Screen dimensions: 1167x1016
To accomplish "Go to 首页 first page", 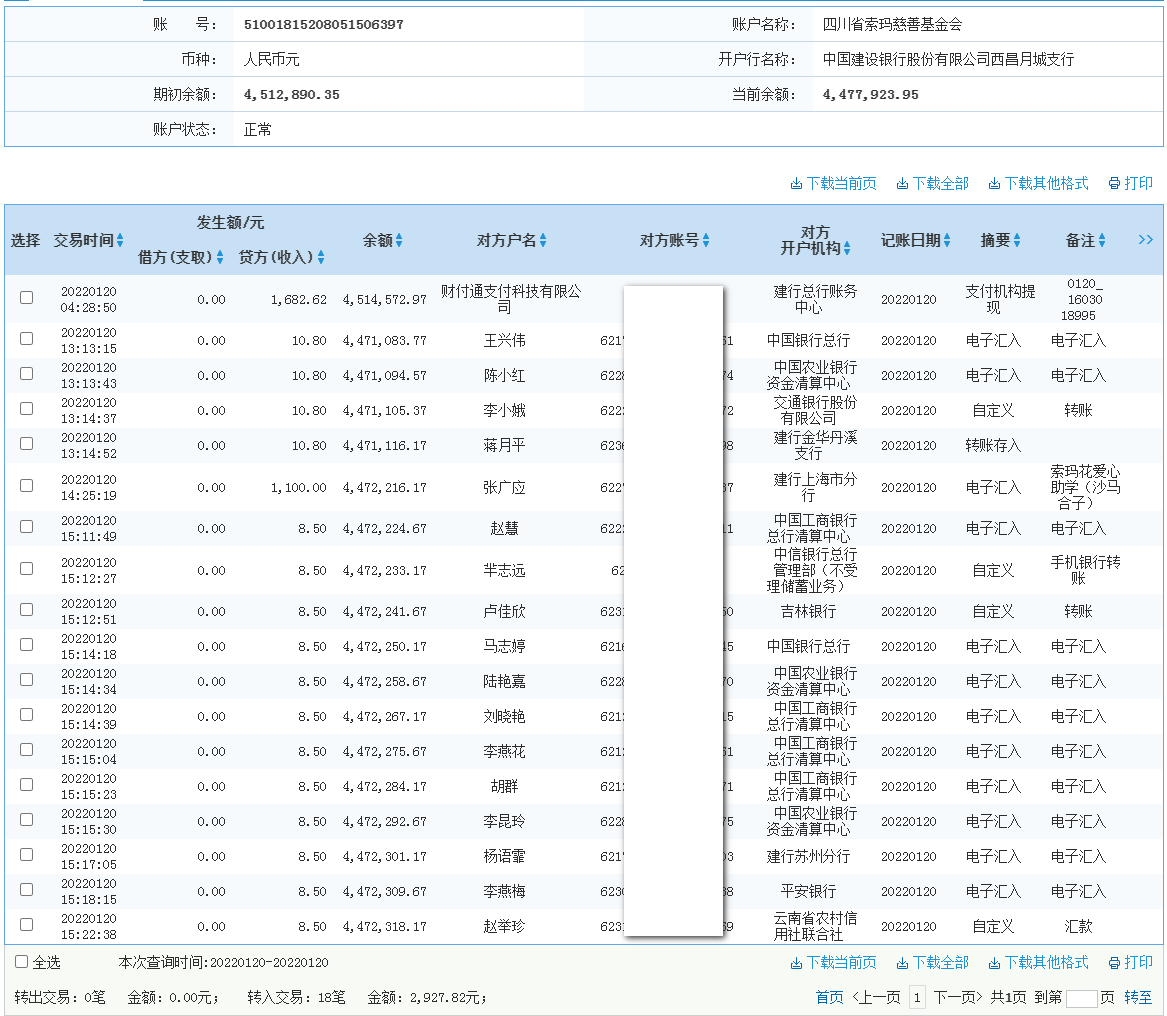I will coord(829,997).
